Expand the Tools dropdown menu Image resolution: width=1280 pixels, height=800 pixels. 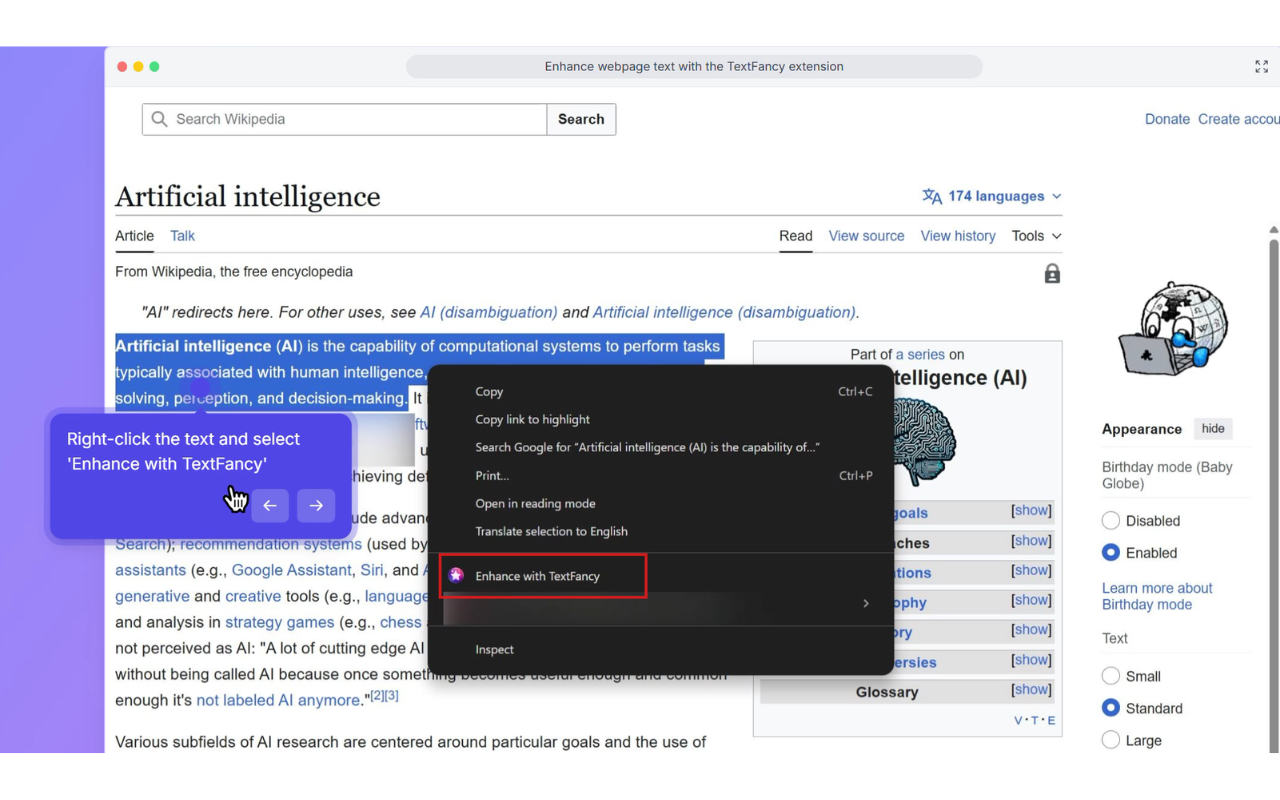click(x=1036, y=236)
